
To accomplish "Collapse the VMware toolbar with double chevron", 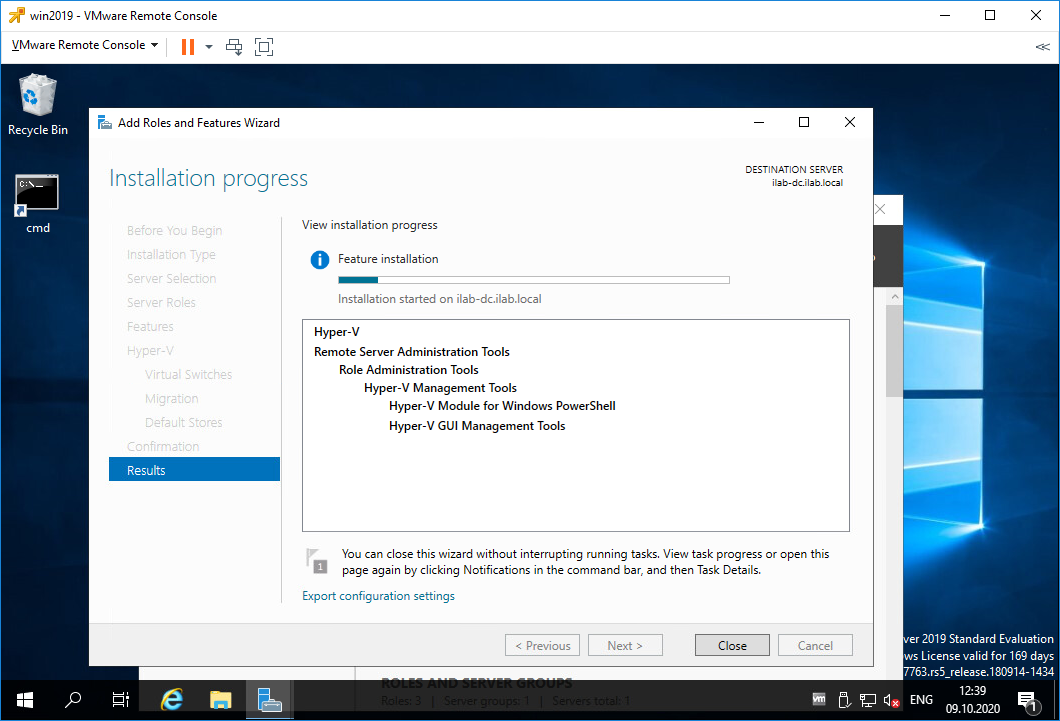I will 1042,47.
